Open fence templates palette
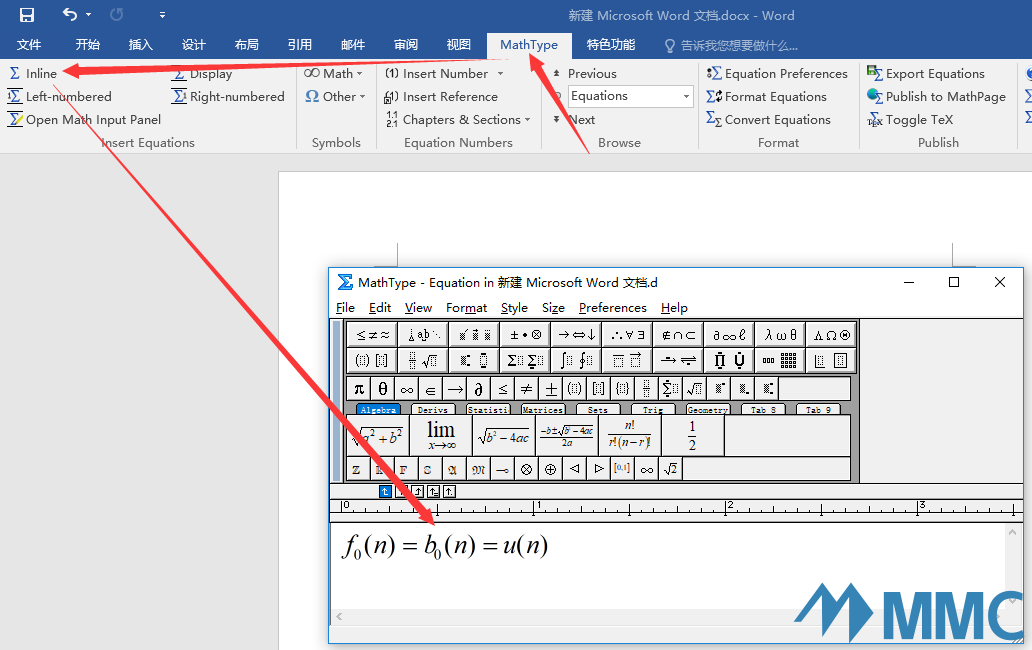This screenshot has width=1032, height=650. pos(372,361)
